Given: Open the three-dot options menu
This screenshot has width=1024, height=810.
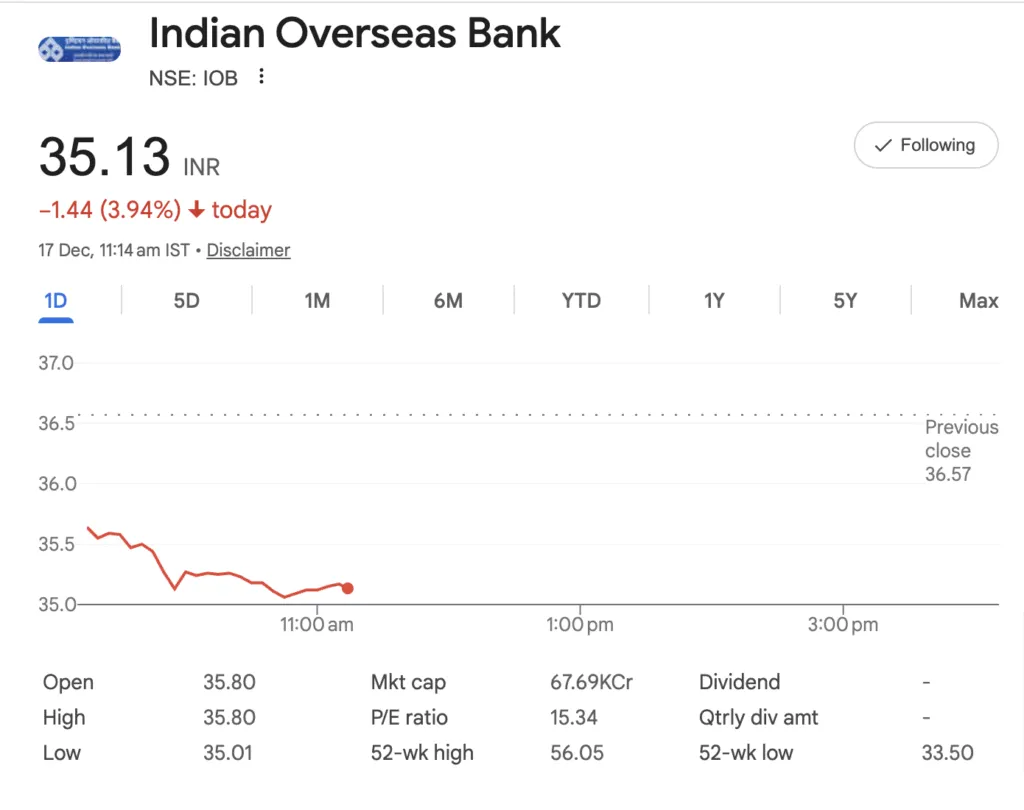Looking at the screenshot, I should [260, 76].
